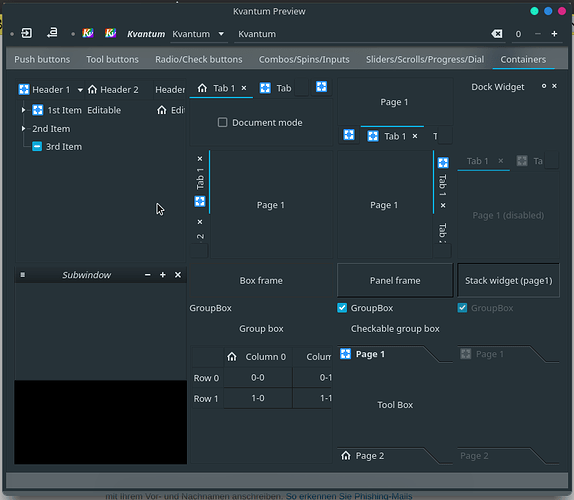
Task: Select table cell 1-1
Action: click(x=312, y=398)
